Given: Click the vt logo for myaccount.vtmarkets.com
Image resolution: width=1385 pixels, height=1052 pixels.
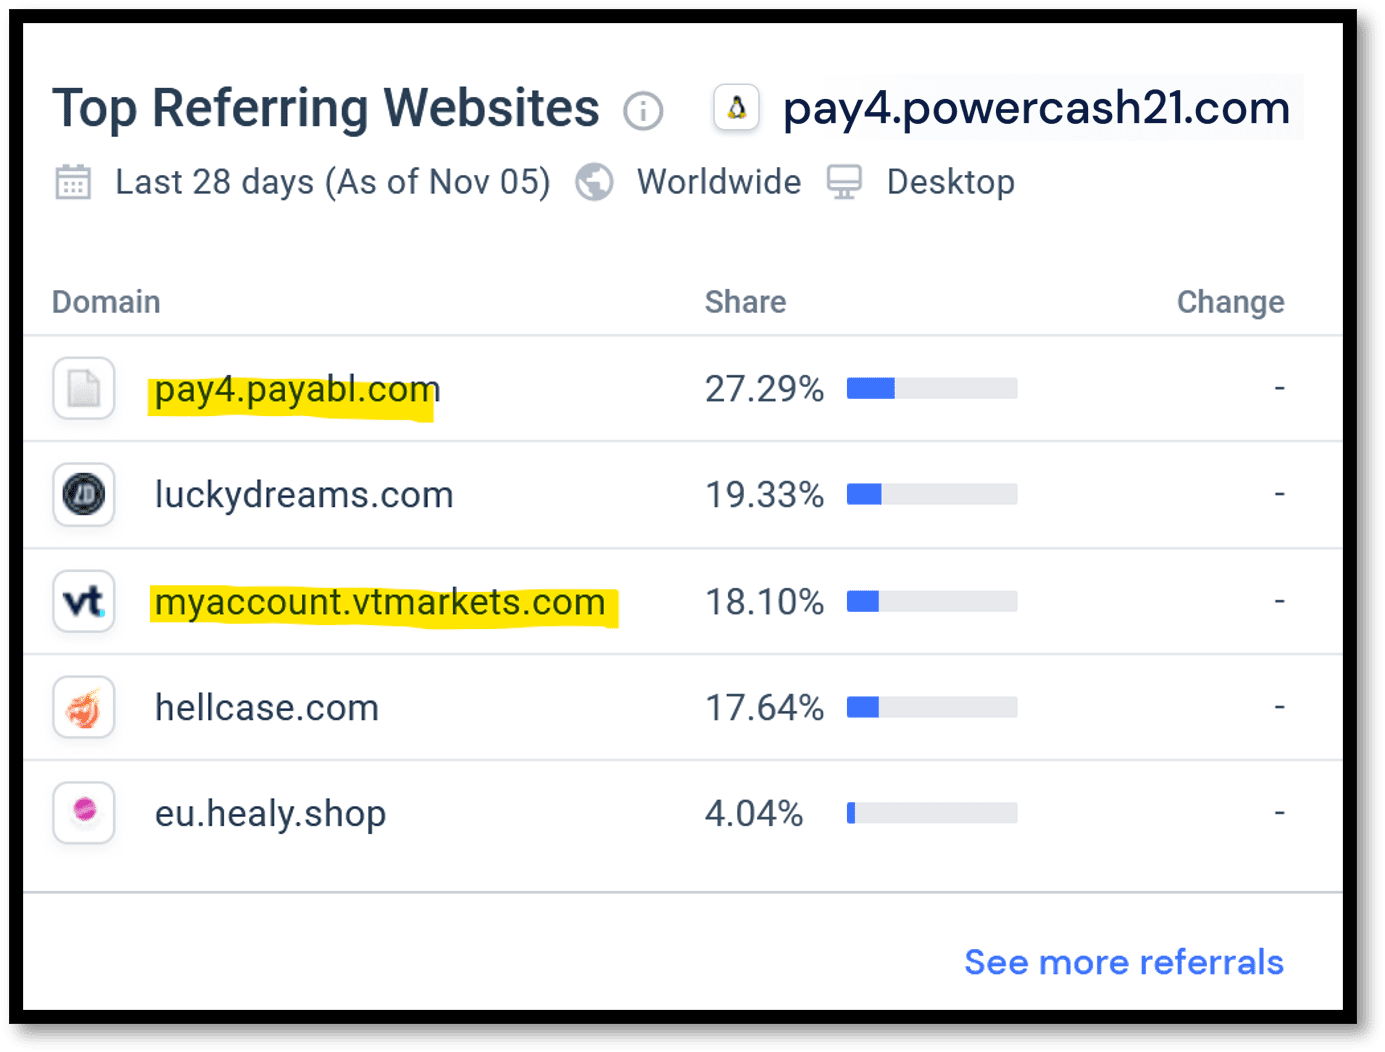Looking at the screenshot, I should pos(84,601).
